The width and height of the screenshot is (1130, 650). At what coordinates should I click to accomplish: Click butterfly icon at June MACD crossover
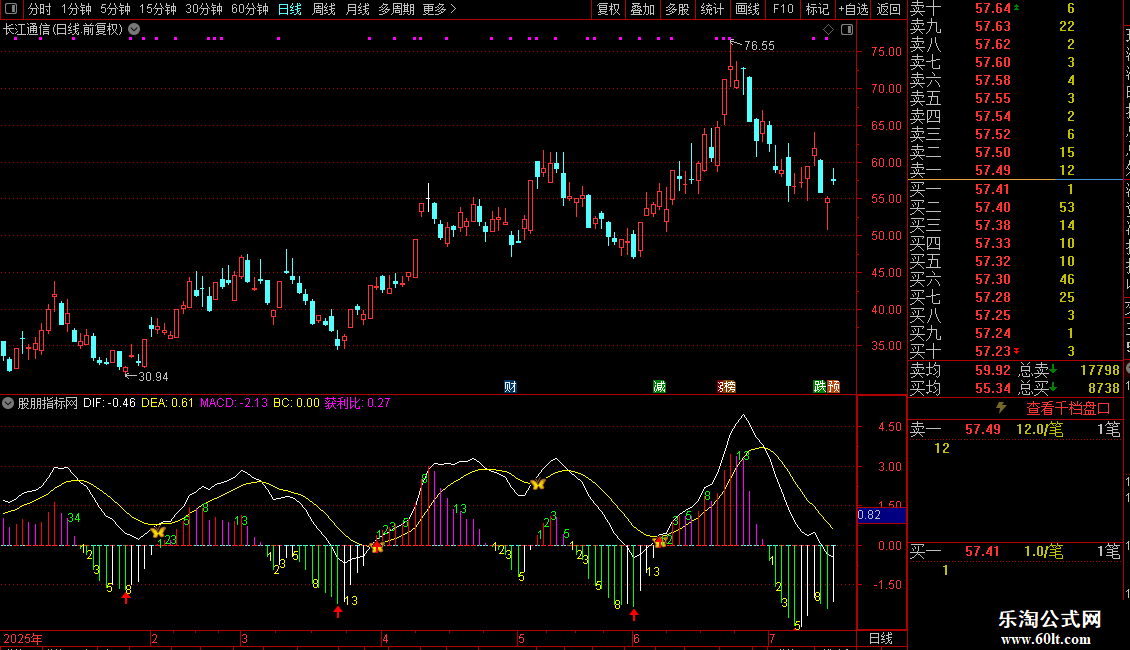[x=659, y=542]
